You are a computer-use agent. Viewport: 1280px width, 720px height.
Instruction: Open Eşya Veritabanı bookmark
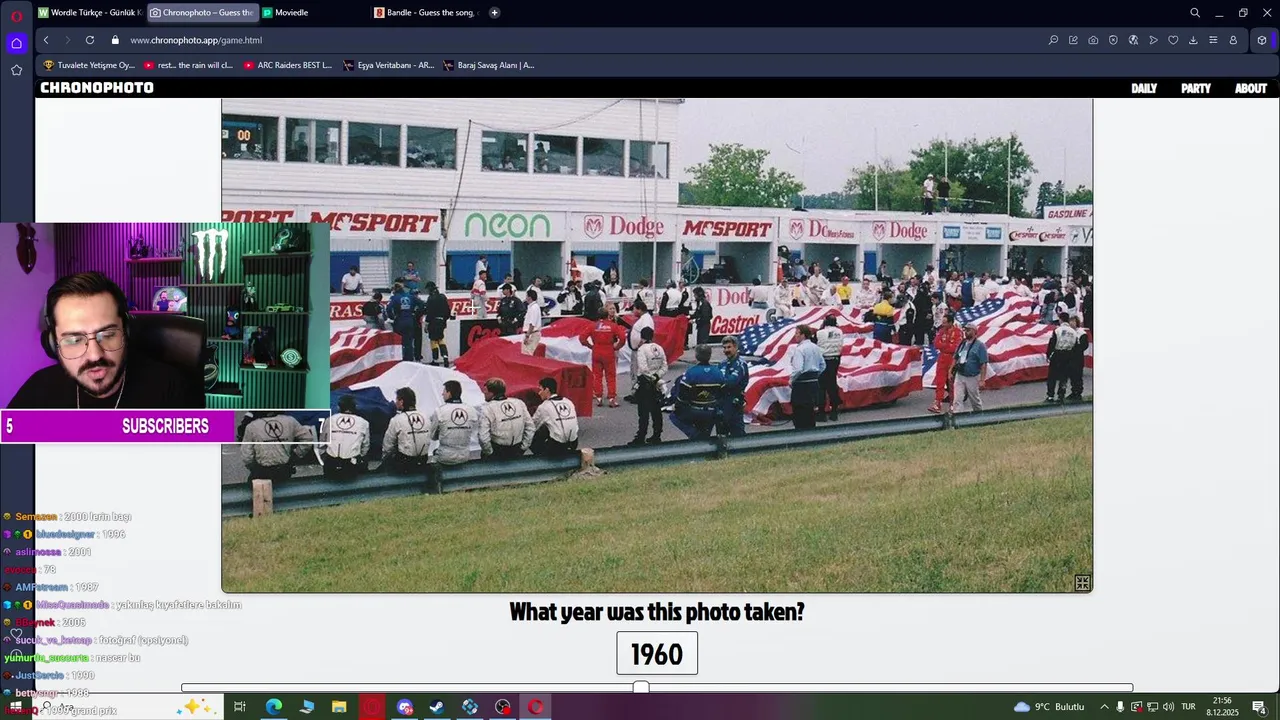pyautogui.click(x=389, y=65)
